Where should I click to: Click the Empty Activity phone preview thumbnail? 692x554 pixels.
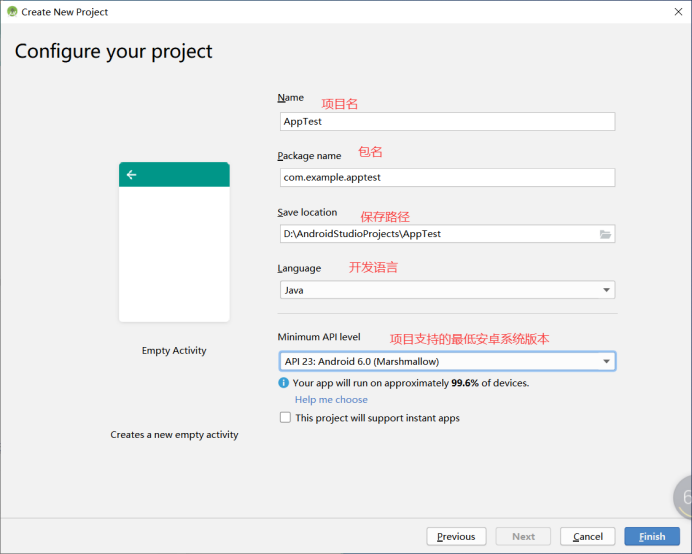tap(174, 242)
